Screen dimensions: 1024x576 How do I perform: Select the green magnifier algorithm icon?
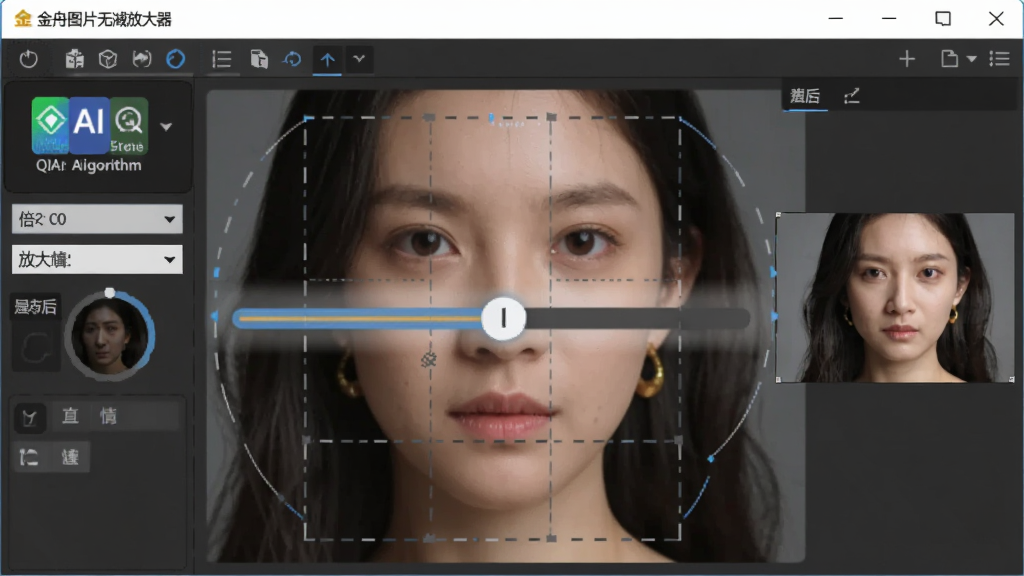pyautogui.click(x=129, y=125)
